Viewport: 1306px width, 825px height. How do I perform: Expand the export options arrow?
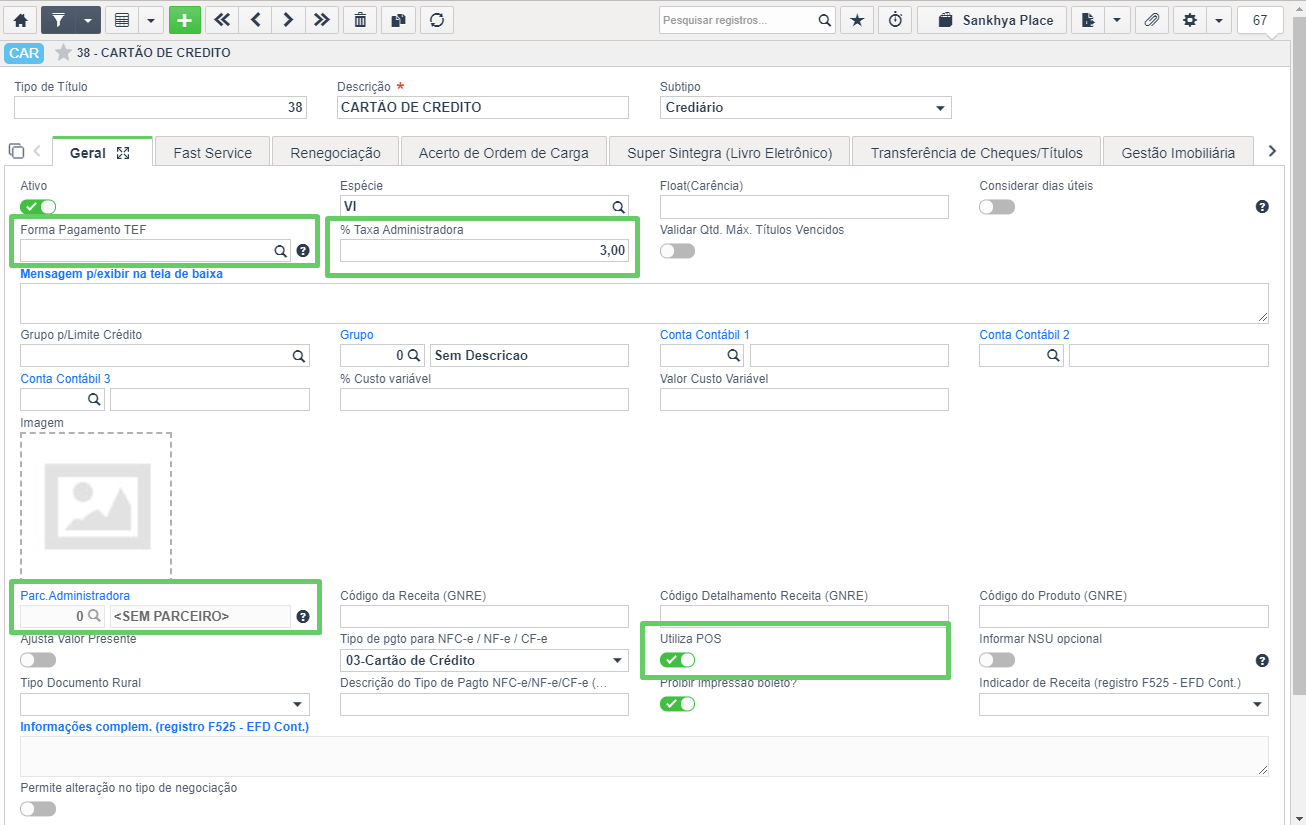pos(1117,20)
